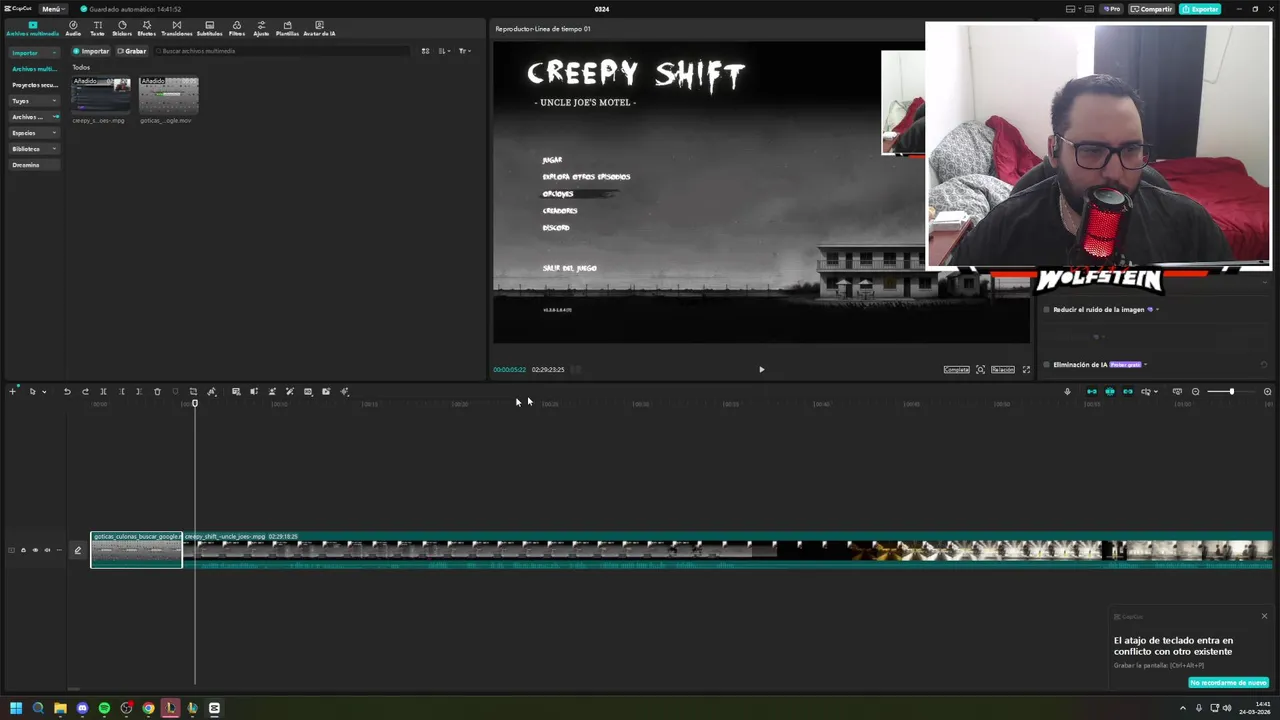Click the Exportar button
The image size is (1280, 720).
1200,9
